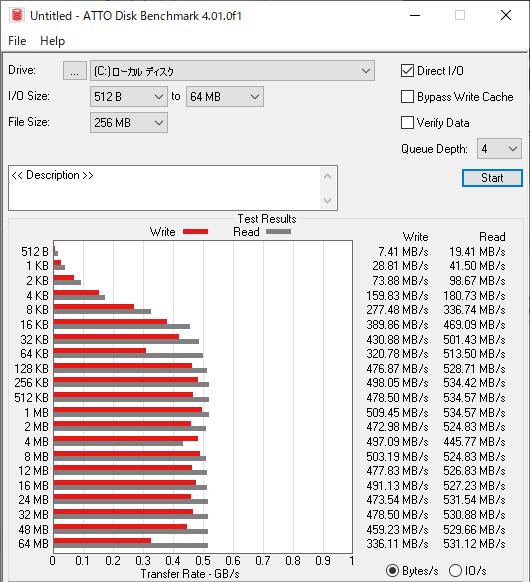Click the gray Read legend color bar
The height and width of the screenshot is (582, 530).
click(x=279, y=232)
